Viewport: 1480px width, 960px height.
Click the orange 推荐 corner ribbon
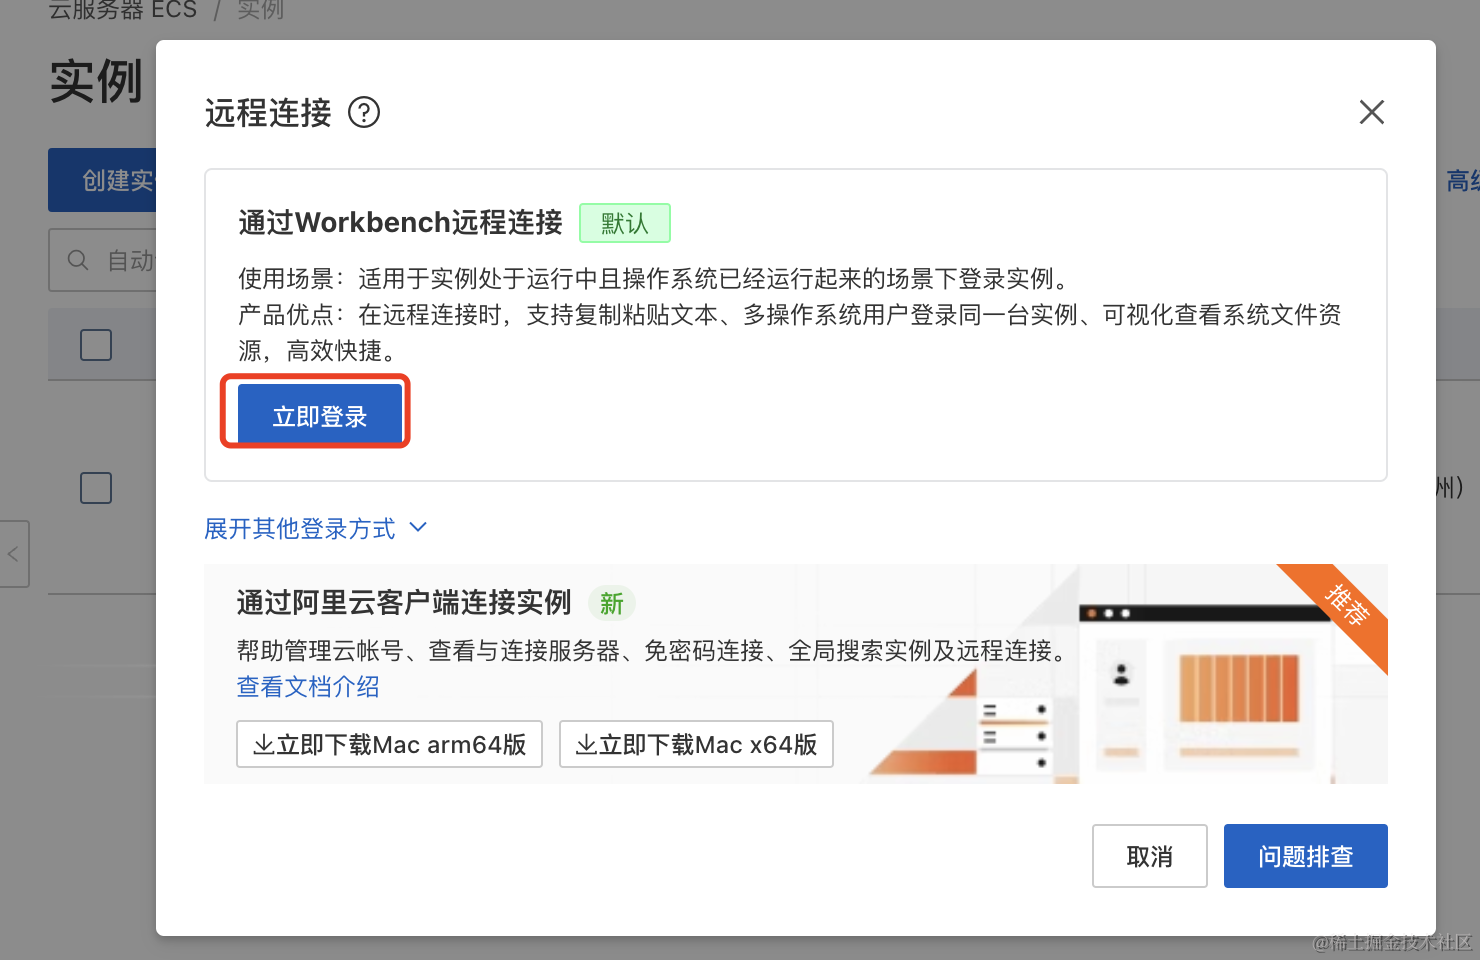[x=1346, y=606]
